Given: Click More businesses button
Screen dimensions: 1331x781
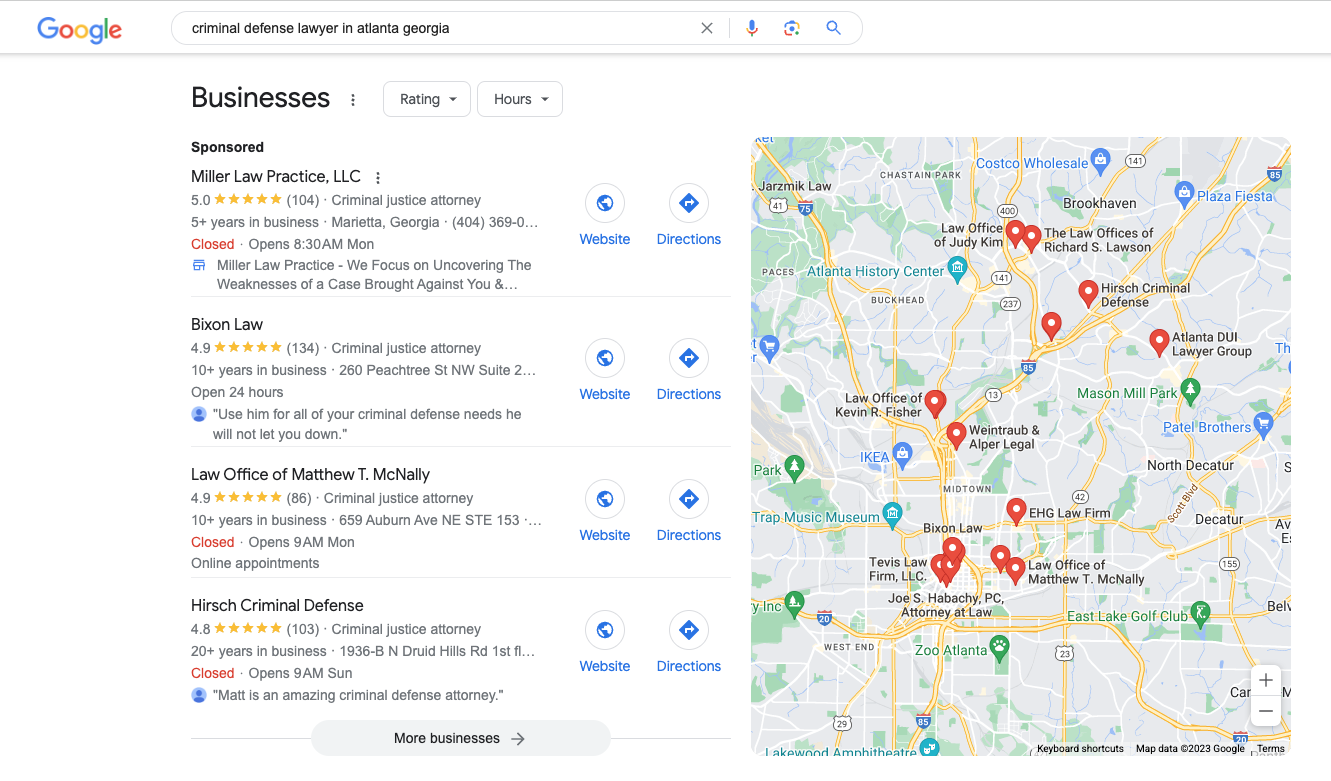Looking at the screenshot, I should [461, 738].
